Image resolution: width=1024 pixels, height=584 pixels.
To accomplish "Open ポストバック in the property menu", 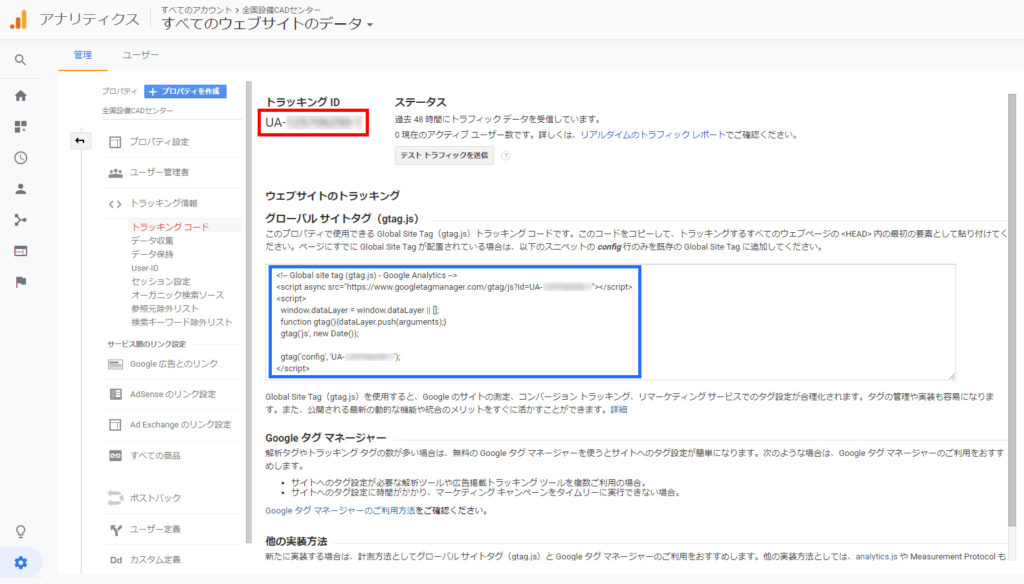I will [x=155, y=498].
